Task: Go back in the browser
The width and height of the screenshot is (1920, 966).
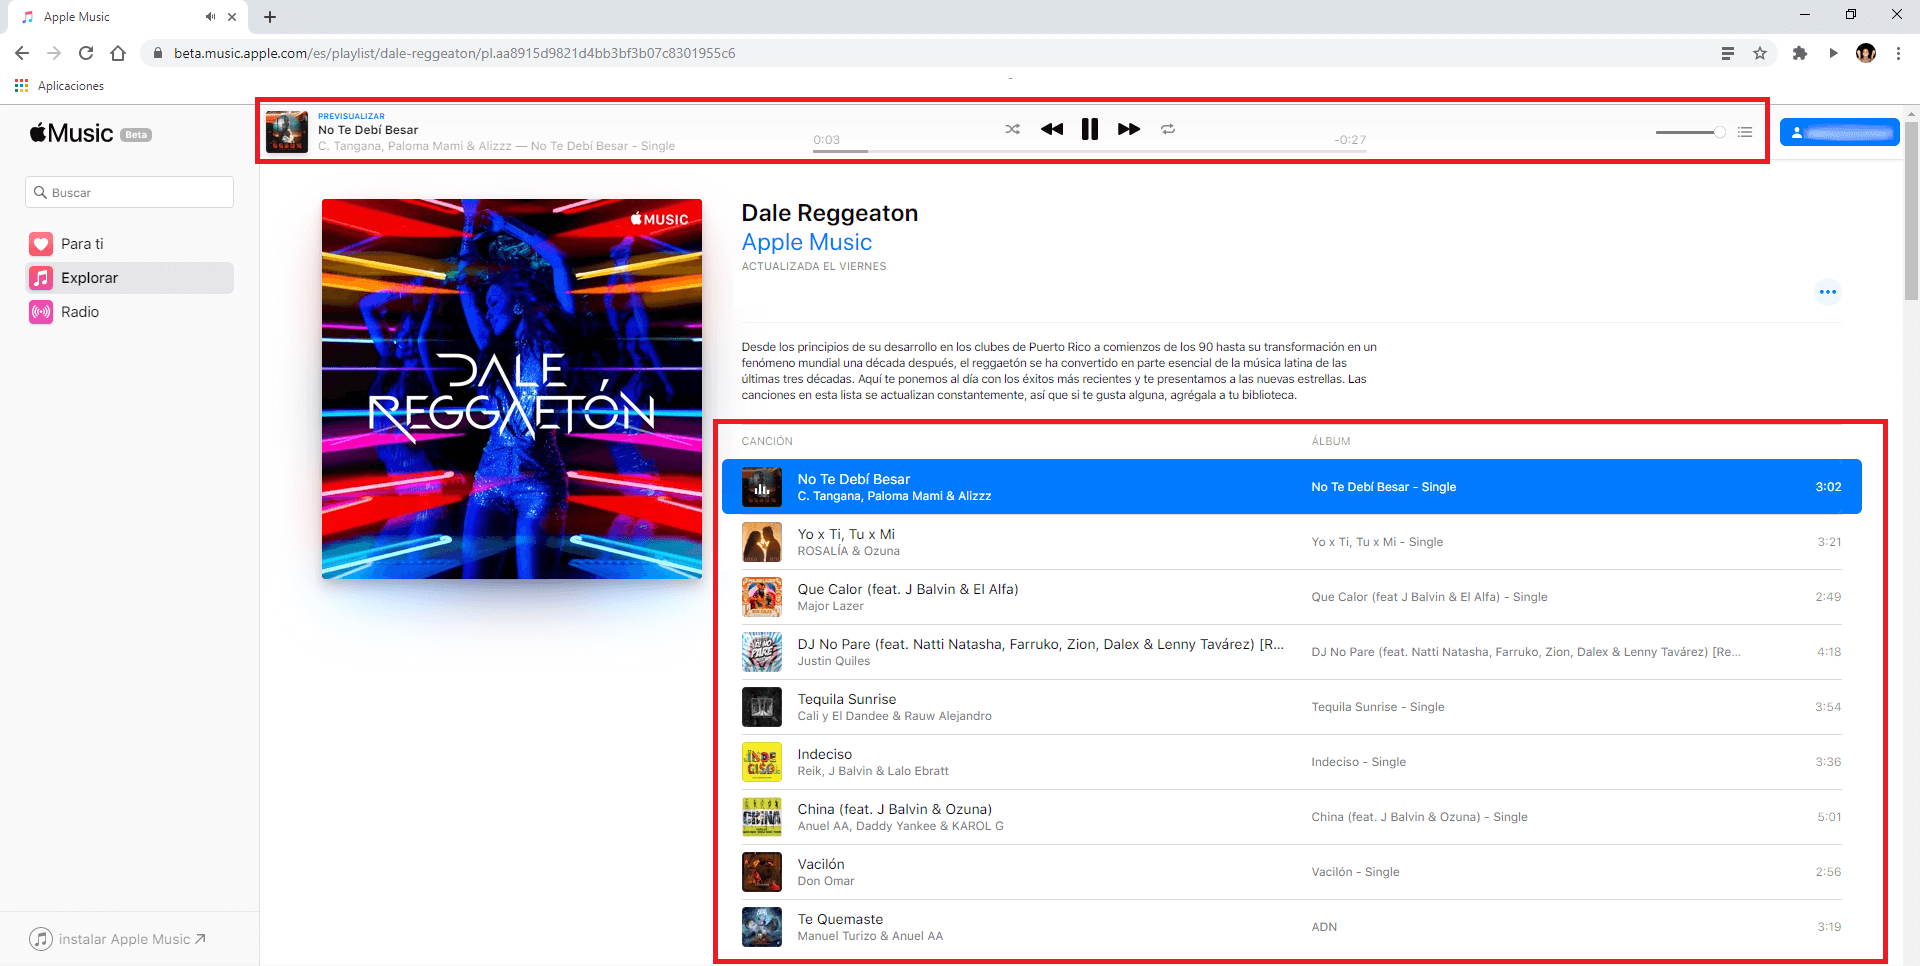Action: click(22, 53)
